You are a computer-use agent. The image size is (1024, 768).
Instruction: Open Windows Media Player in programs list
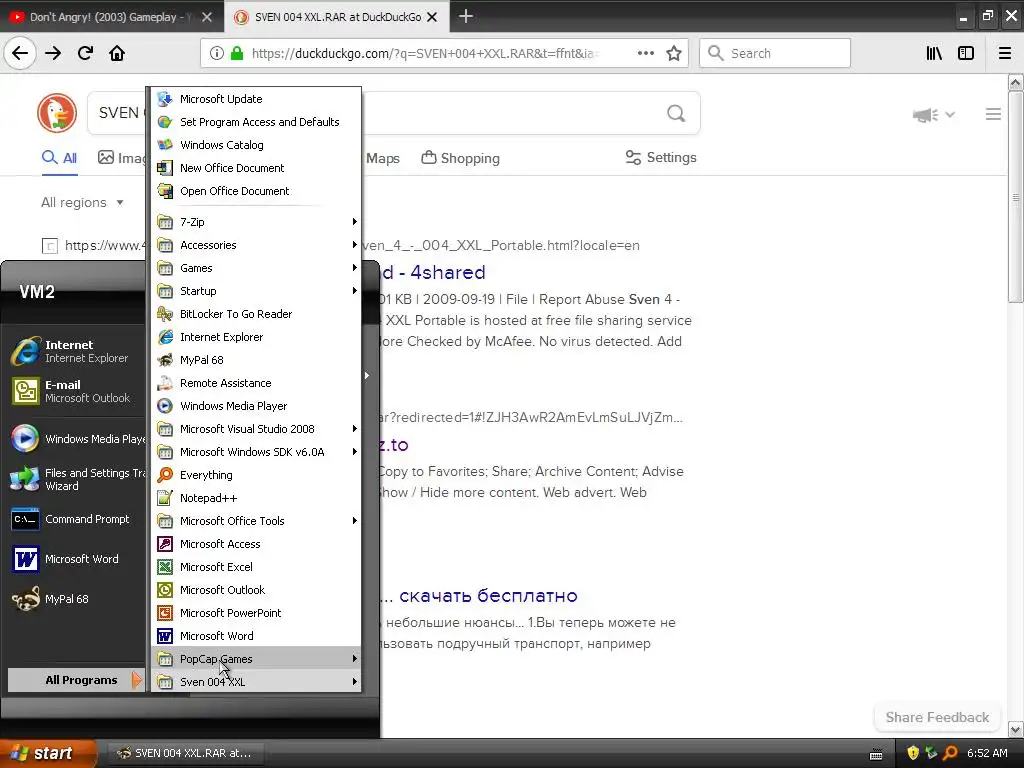[256, 406]
